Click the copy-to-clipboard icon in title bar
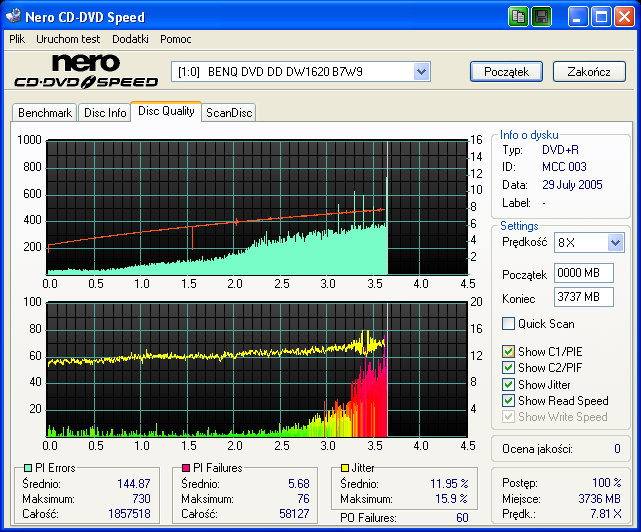Screen dimensions: 641x532 [518, 17]
